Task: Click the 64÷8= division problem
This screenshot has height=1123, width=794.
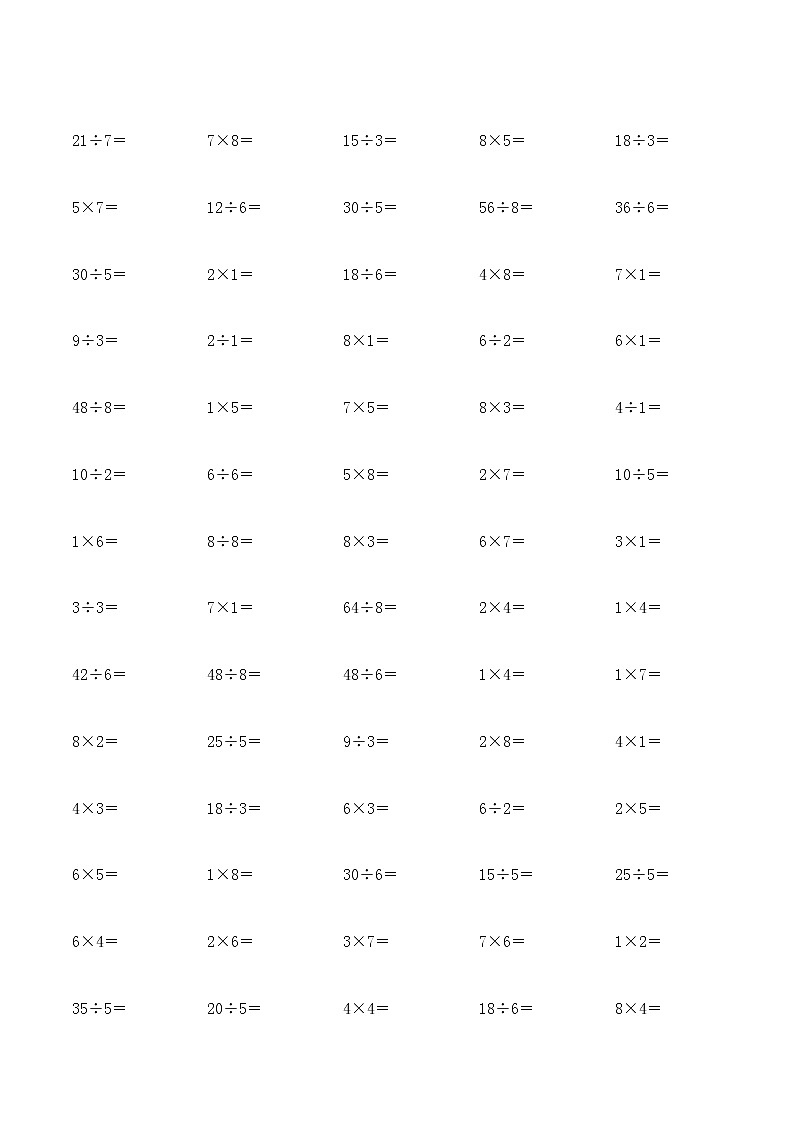Action: (x=370, y=608)
